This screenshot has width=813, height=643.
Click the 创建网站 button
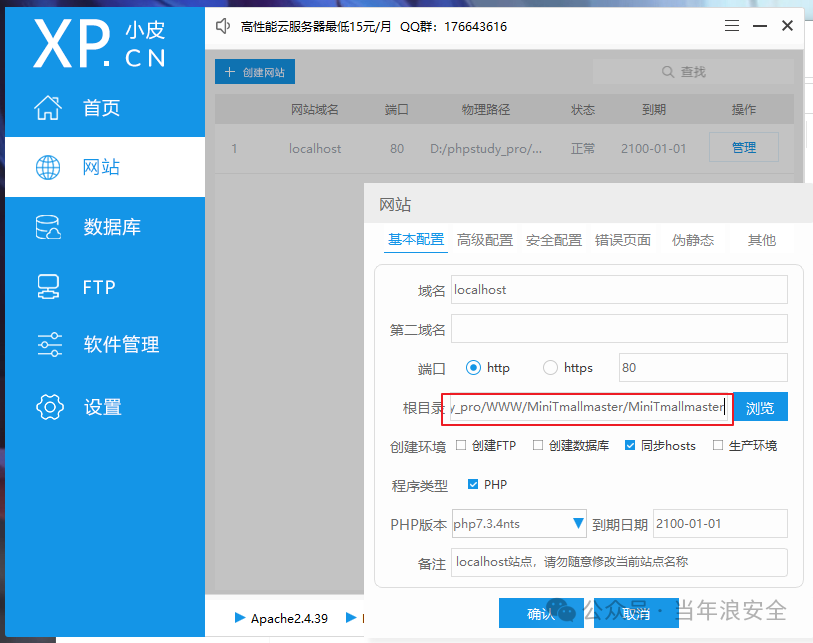[255, 72]
